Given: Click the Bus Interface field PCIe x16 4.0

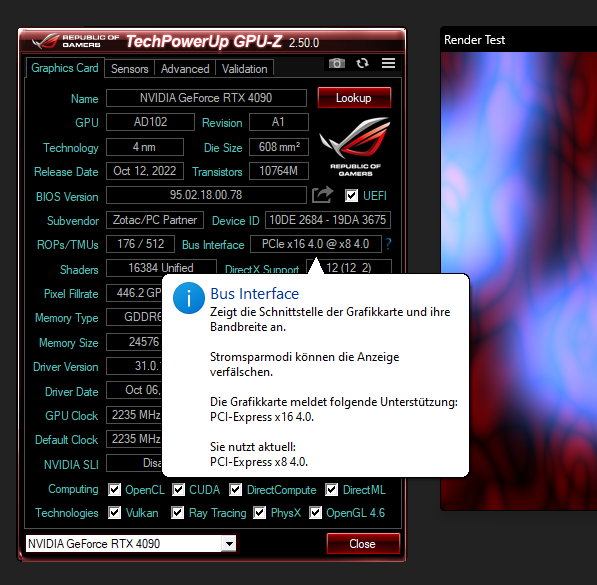Looking at the screenshot, I should click(x=316, y=244).
